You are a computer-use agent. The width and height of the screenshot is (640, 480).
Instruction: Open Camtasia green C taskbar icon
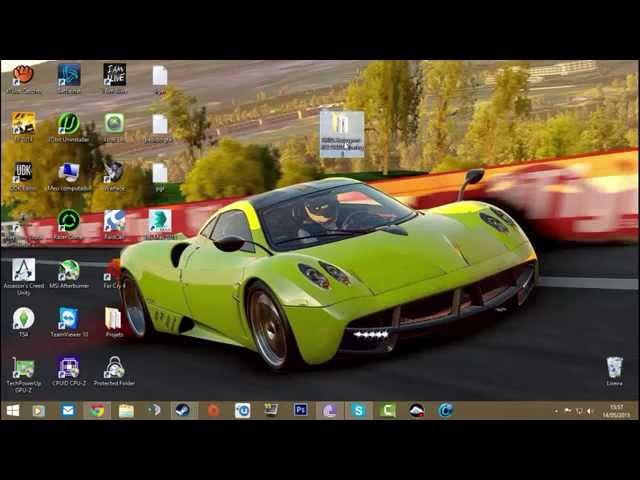387,410
